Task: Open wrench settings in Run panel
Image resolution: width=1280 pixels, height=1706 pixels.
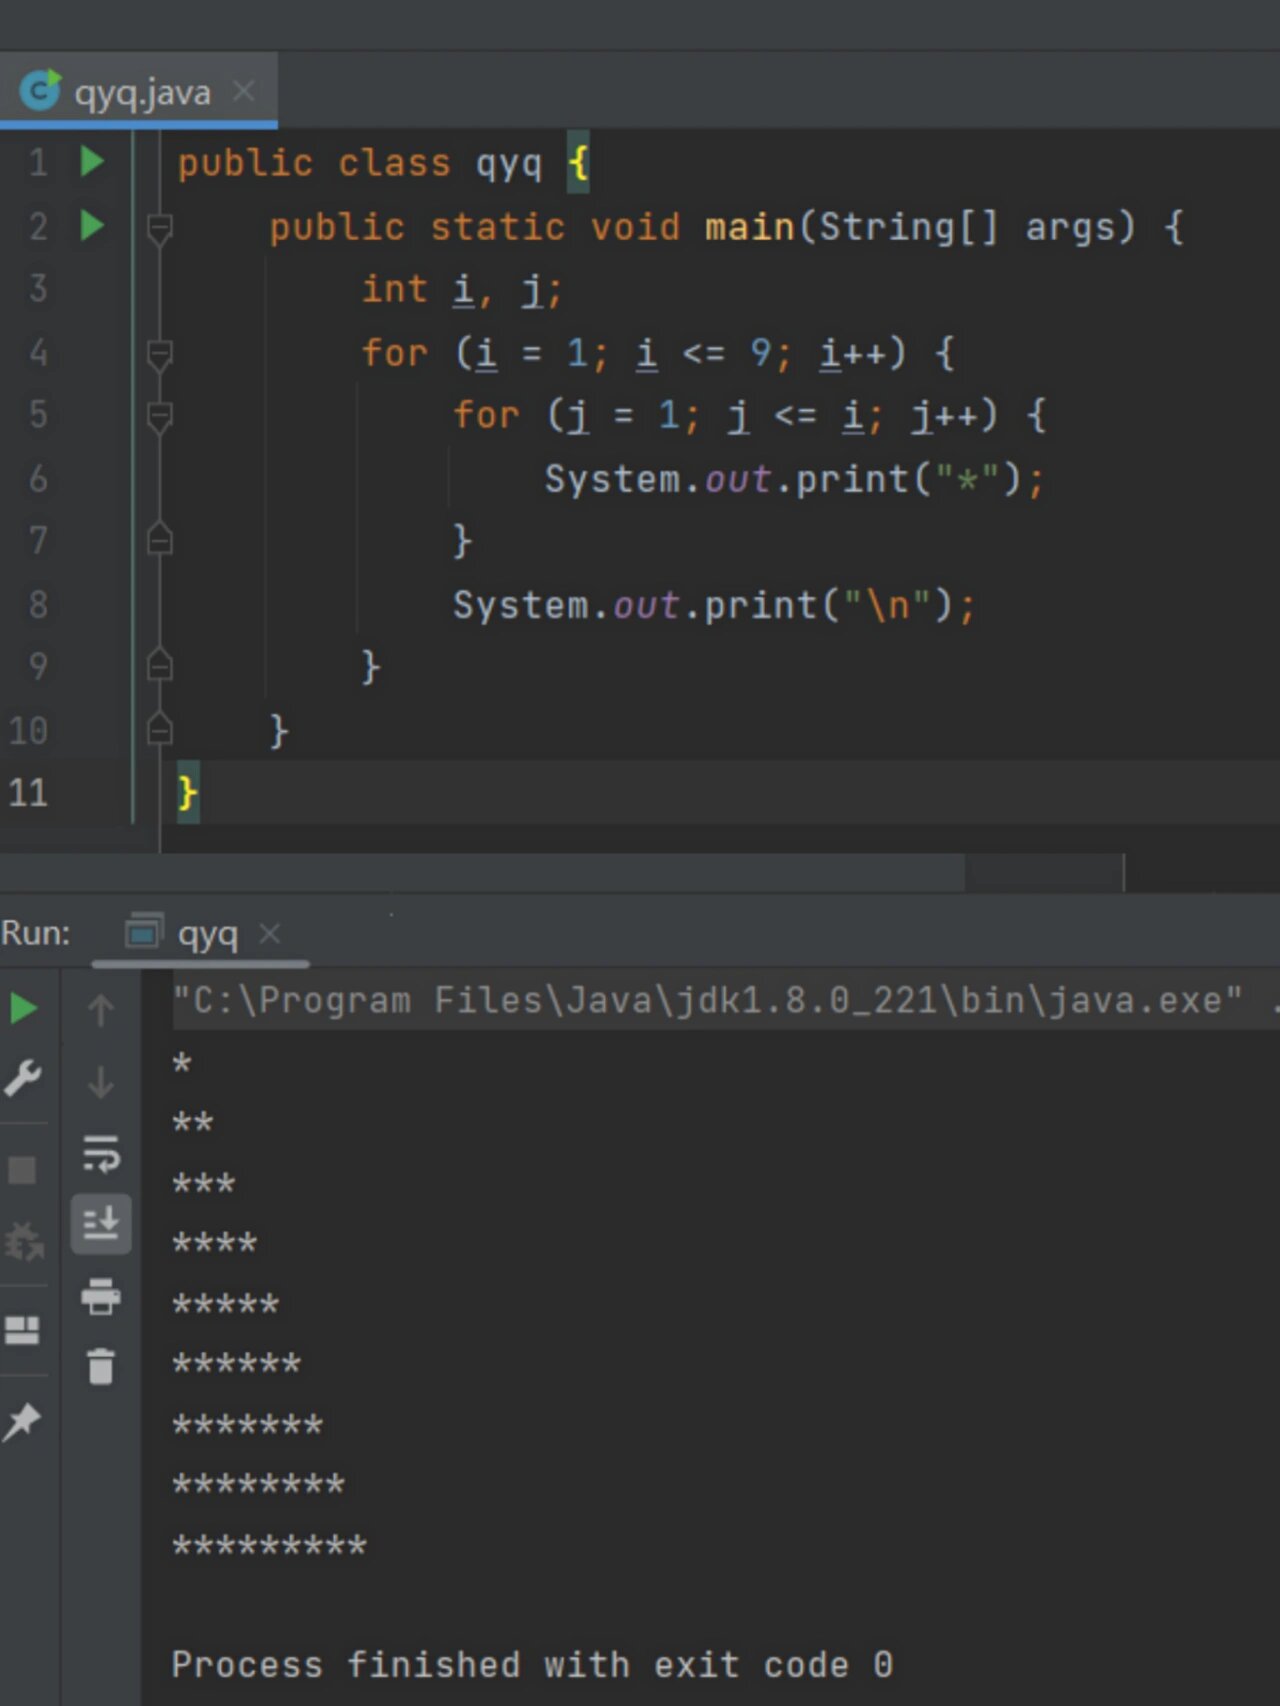Action: (23, 1078)
